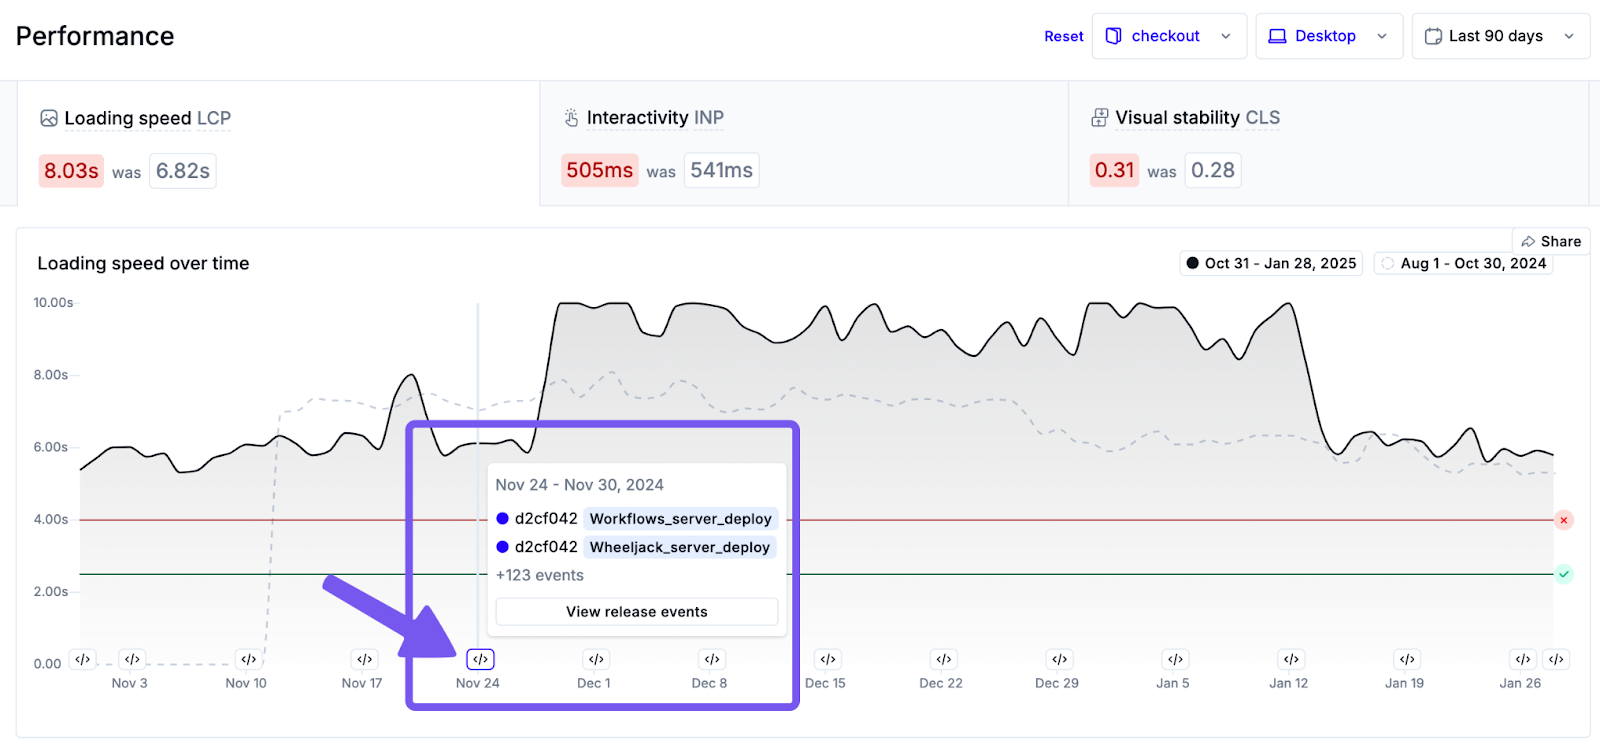Click the release code icon above Dec 29
This screenshot has width=1600, height=750.
(1060, 659)
